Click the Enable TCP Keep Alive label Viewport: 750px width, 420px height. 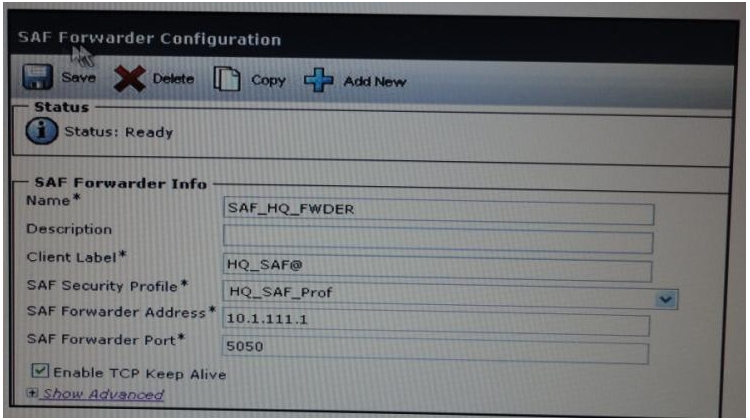pyautogui.click(x=140, y=373)
